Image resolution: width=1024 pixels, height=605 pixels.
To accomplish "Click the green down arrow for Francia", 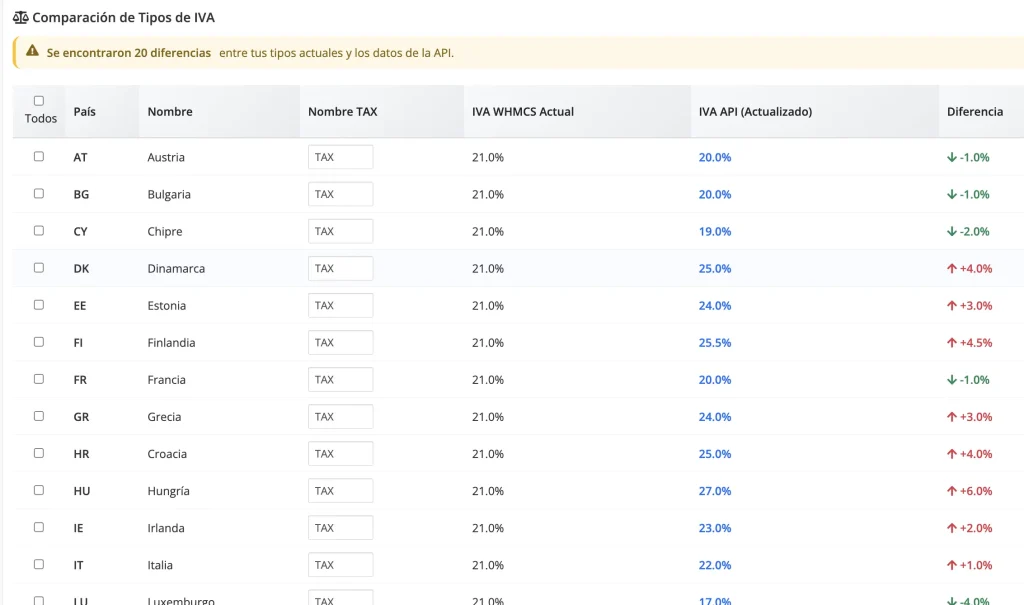I will tap(951, 380).
